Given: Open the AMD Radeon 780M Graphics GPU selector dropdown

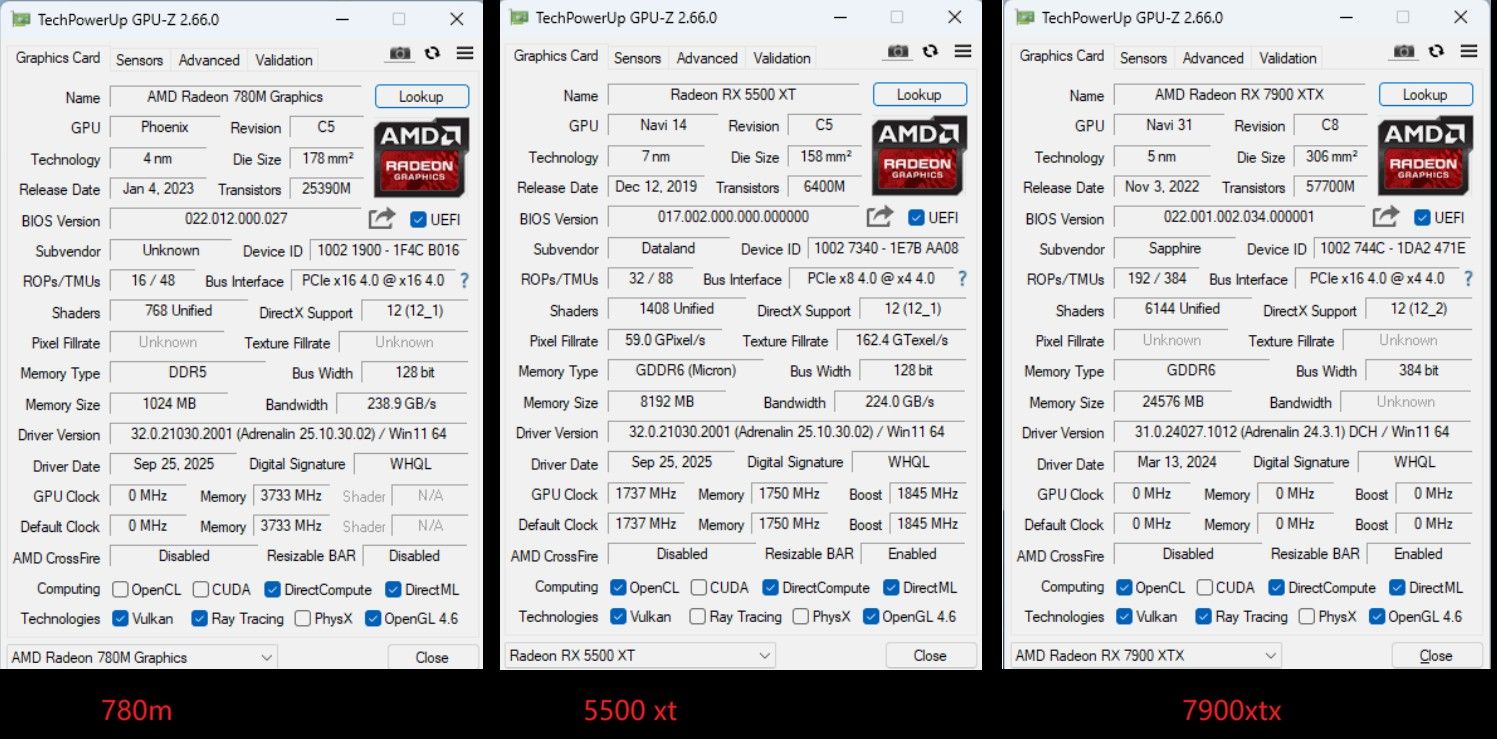Looking at the screenshot, I should coord(142,657).
